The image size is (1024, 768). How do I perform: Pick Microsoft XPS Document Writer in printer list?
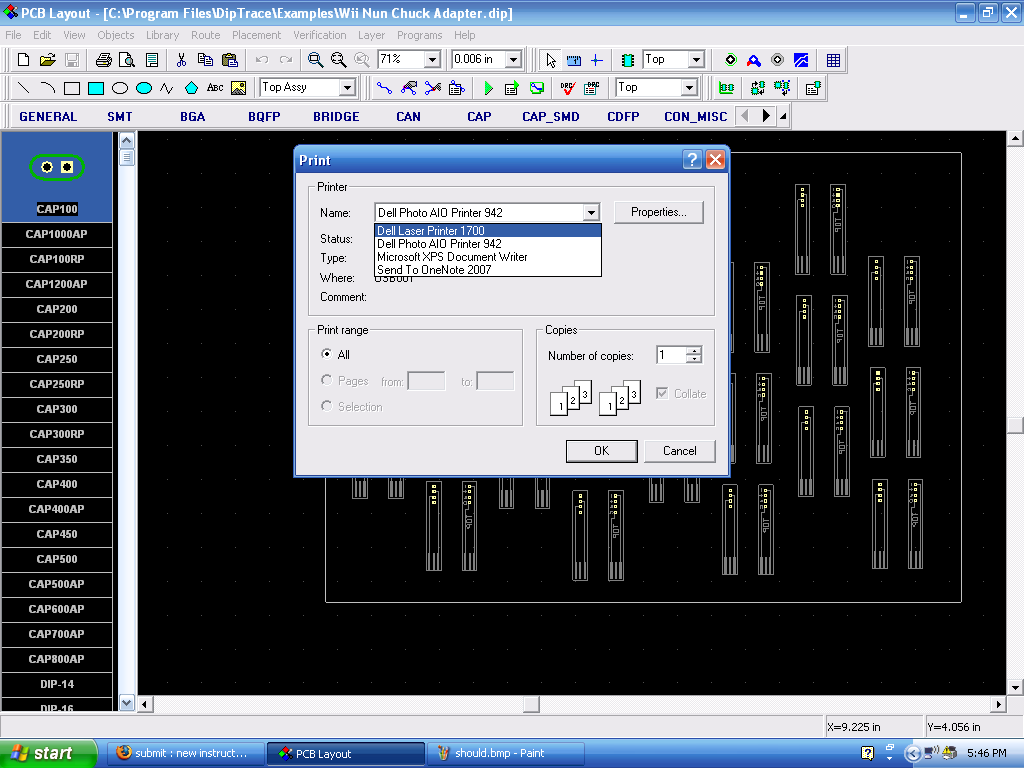(x=452, y=257)
